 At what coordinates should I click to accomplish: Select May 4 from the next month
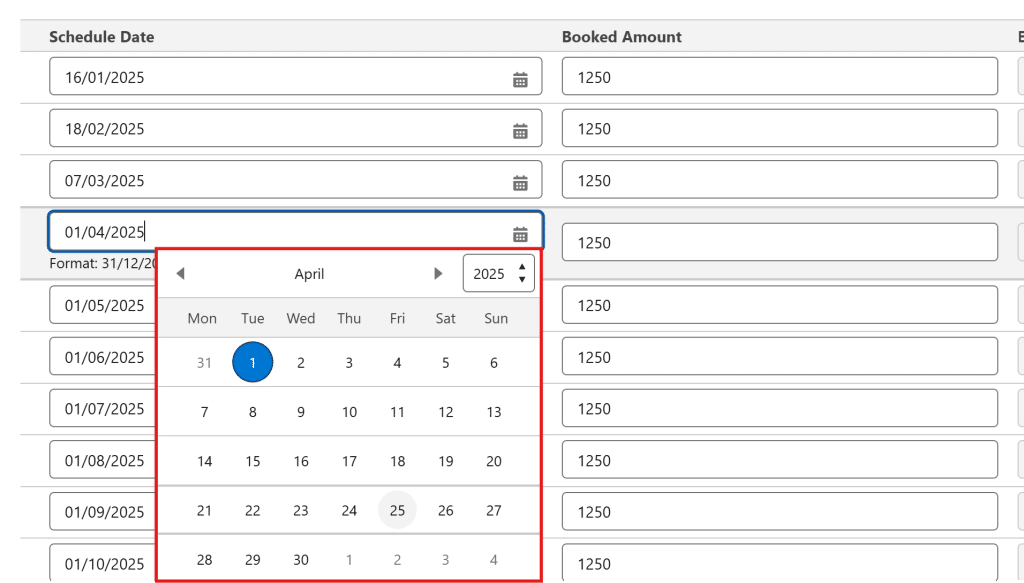494,560
